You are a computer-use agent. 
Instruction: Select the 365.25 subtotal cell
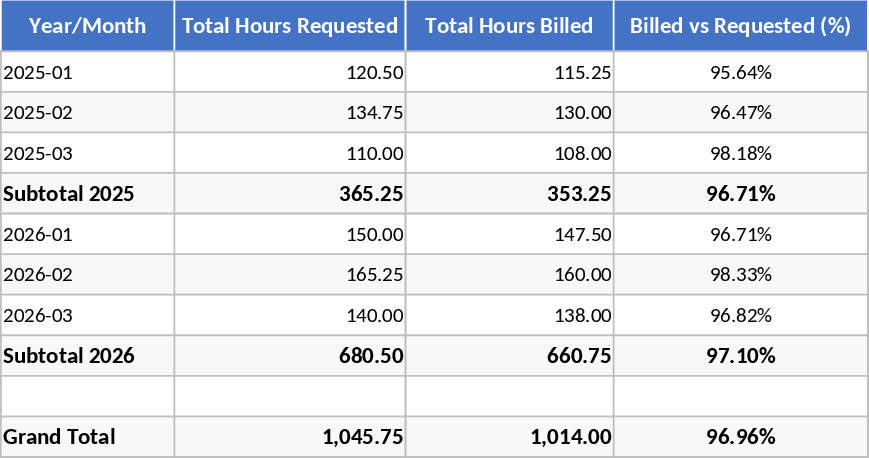point(369,194)
